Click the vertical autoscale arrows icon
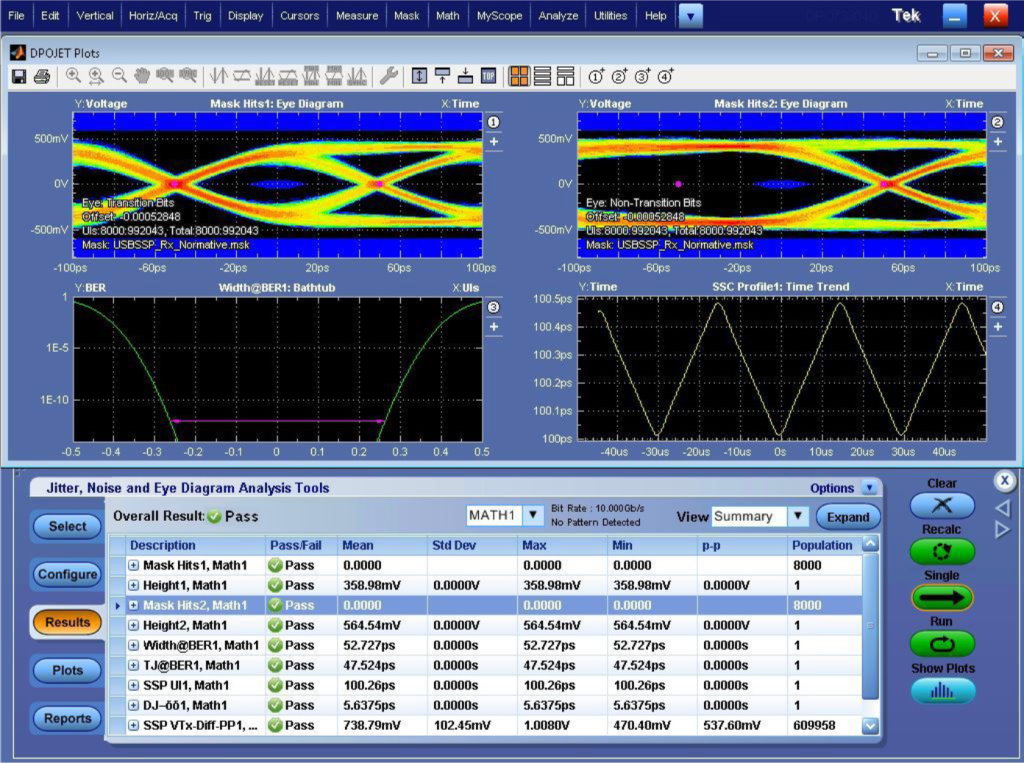The image size is (1024, 763). [x=419, y=76]
